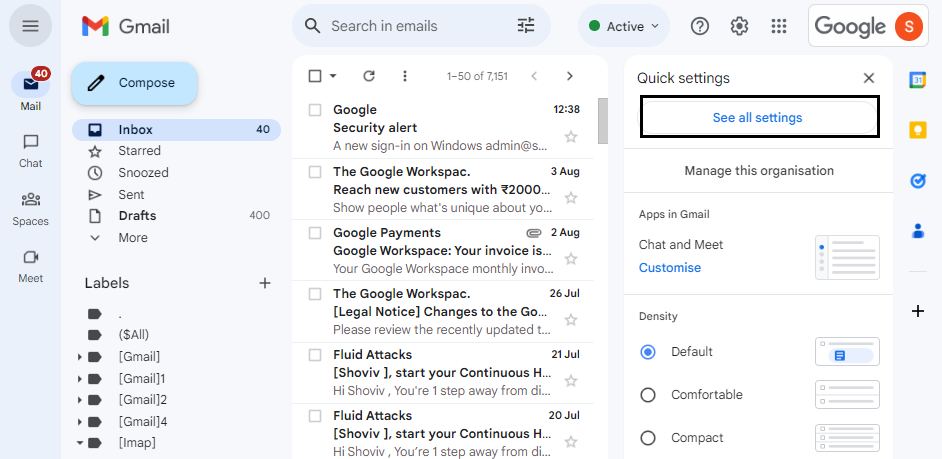Click the Chat and Meet layout thumbnail

847,258
